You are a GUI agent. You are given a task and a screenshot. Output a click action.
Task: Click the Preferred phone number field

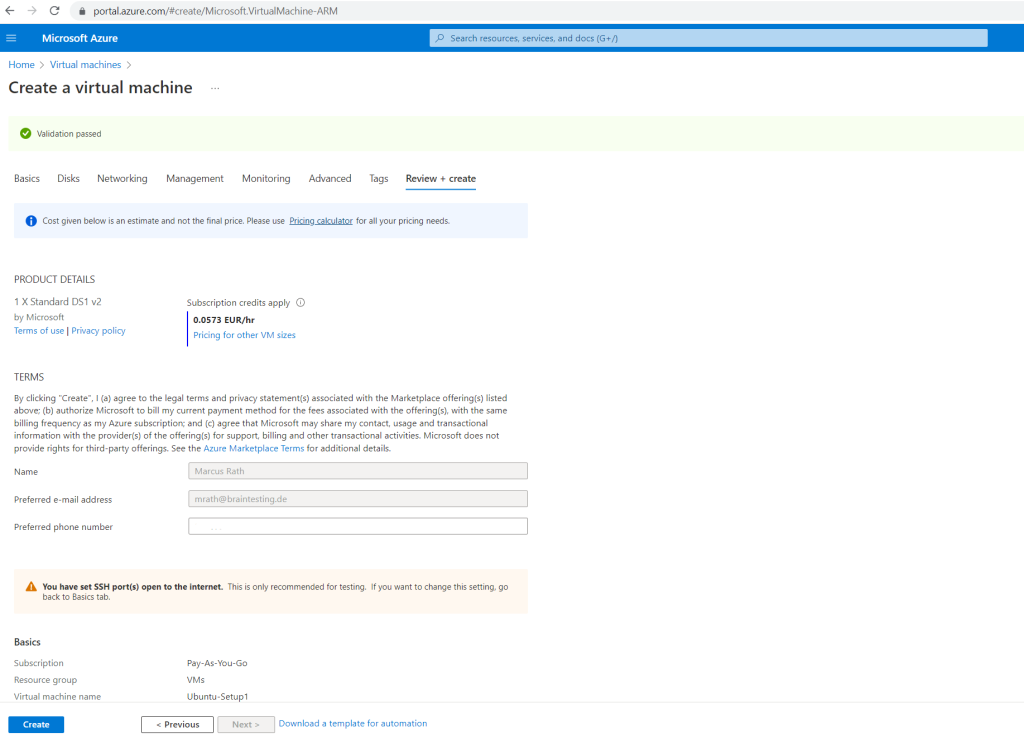(x=358, y=526)
